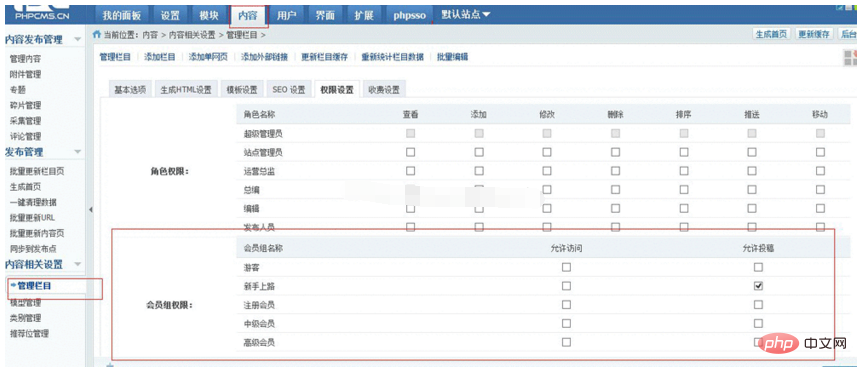Viewport: 857px width, 376px height.
Task: Open 类别管理 in the sidebar
Action: 25,318
